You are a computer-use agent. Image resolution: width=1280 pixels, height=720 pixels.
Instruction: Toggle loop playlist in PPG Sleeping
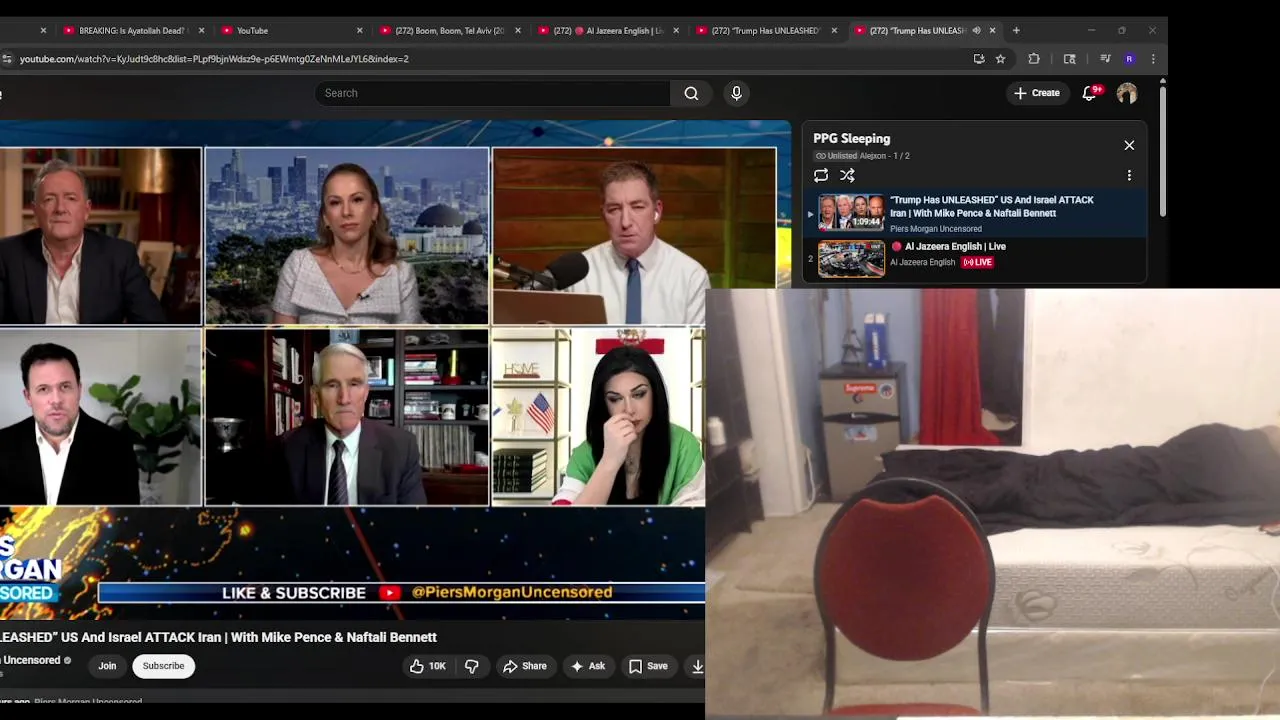click(x=821, y=175)
